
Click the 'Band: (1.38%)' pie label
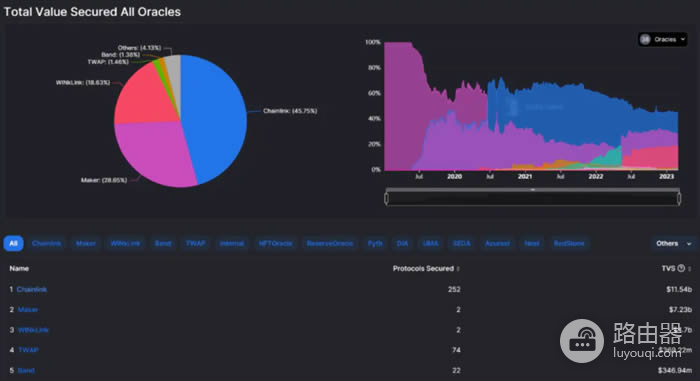coord(121,54)
